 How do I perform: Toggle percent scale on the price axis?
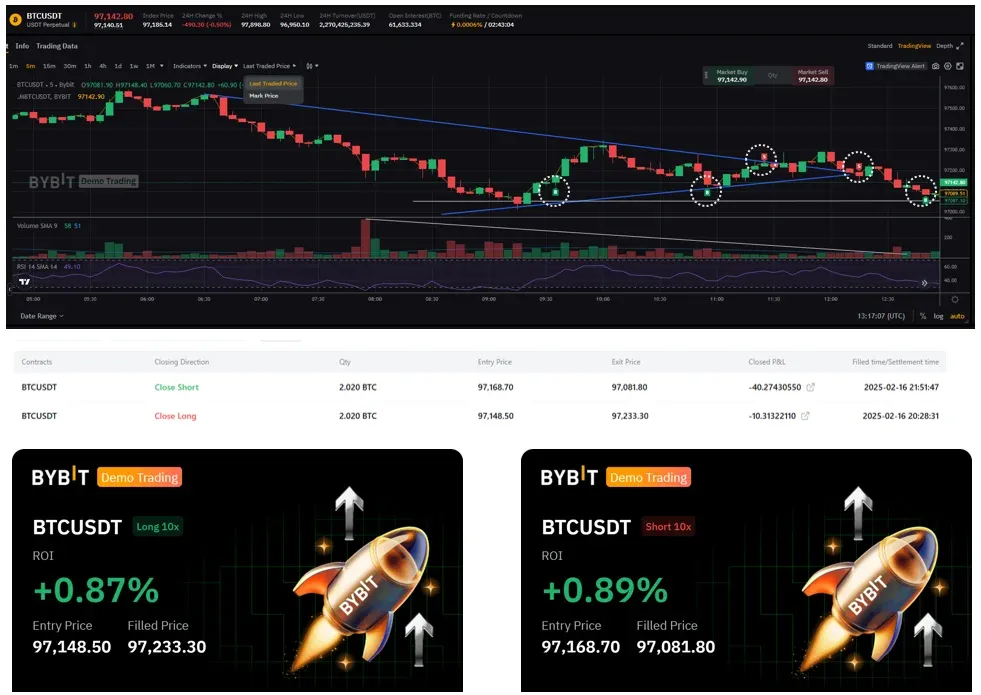pos(923,317)
